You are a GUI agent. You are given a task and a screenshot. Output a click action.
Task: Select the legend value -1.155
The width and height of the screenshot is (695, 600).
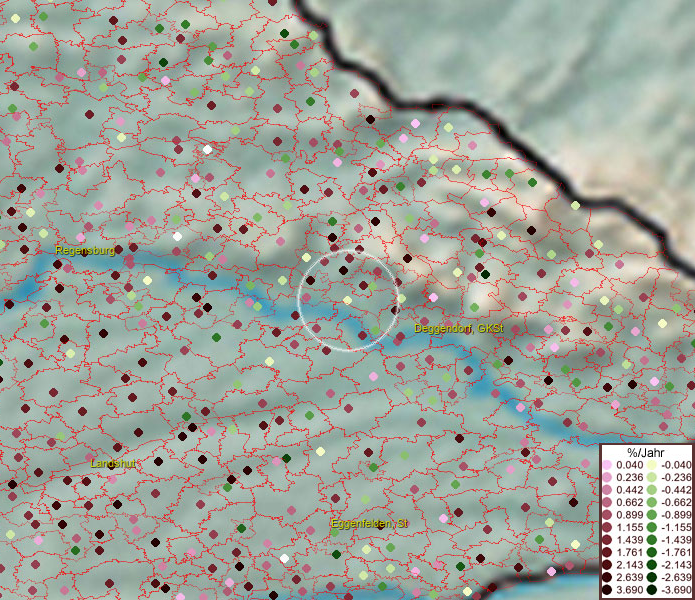676,527
